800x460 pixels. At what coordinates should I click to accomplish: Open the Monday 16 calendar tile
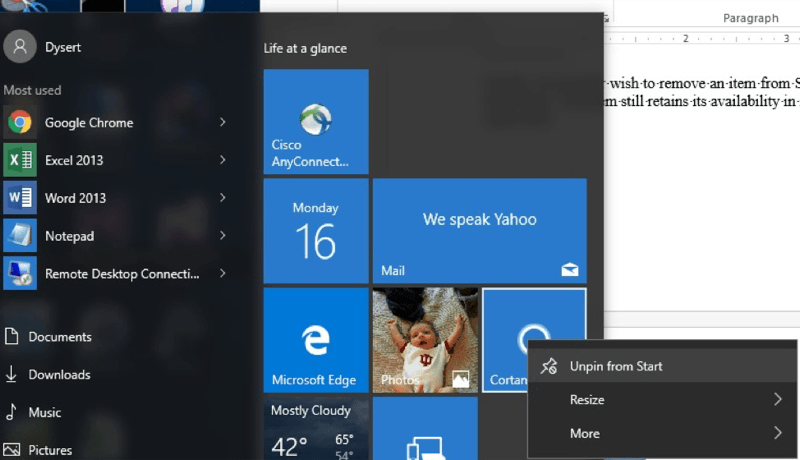[316, 231]
